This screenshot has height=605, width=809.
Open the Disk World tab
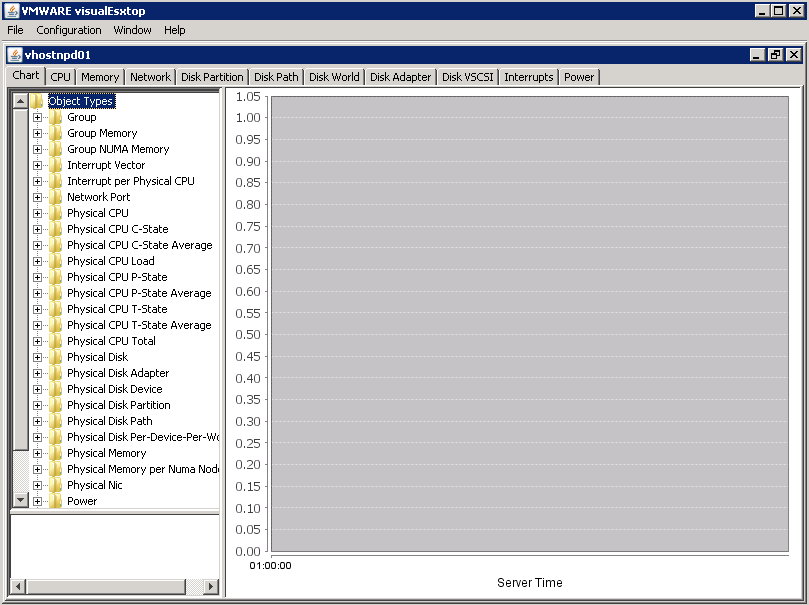pyautogui.click(x=334, y=77)
